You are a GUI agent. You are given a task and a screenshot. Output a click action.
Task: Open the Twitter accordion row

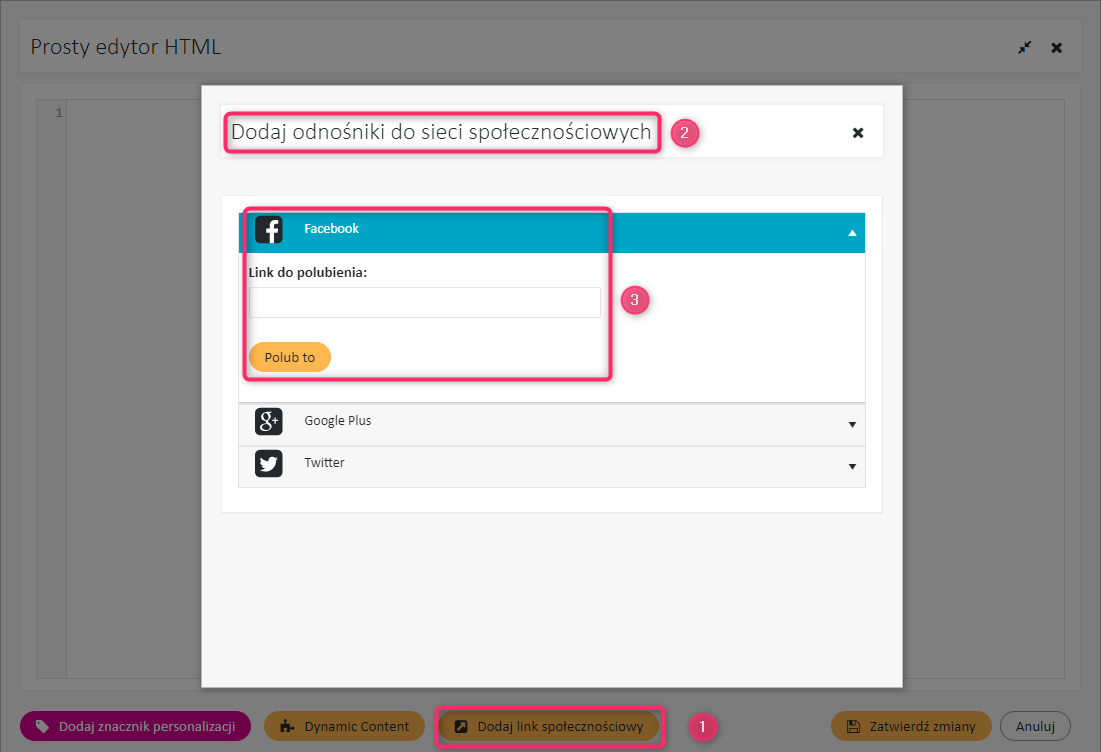552,466
